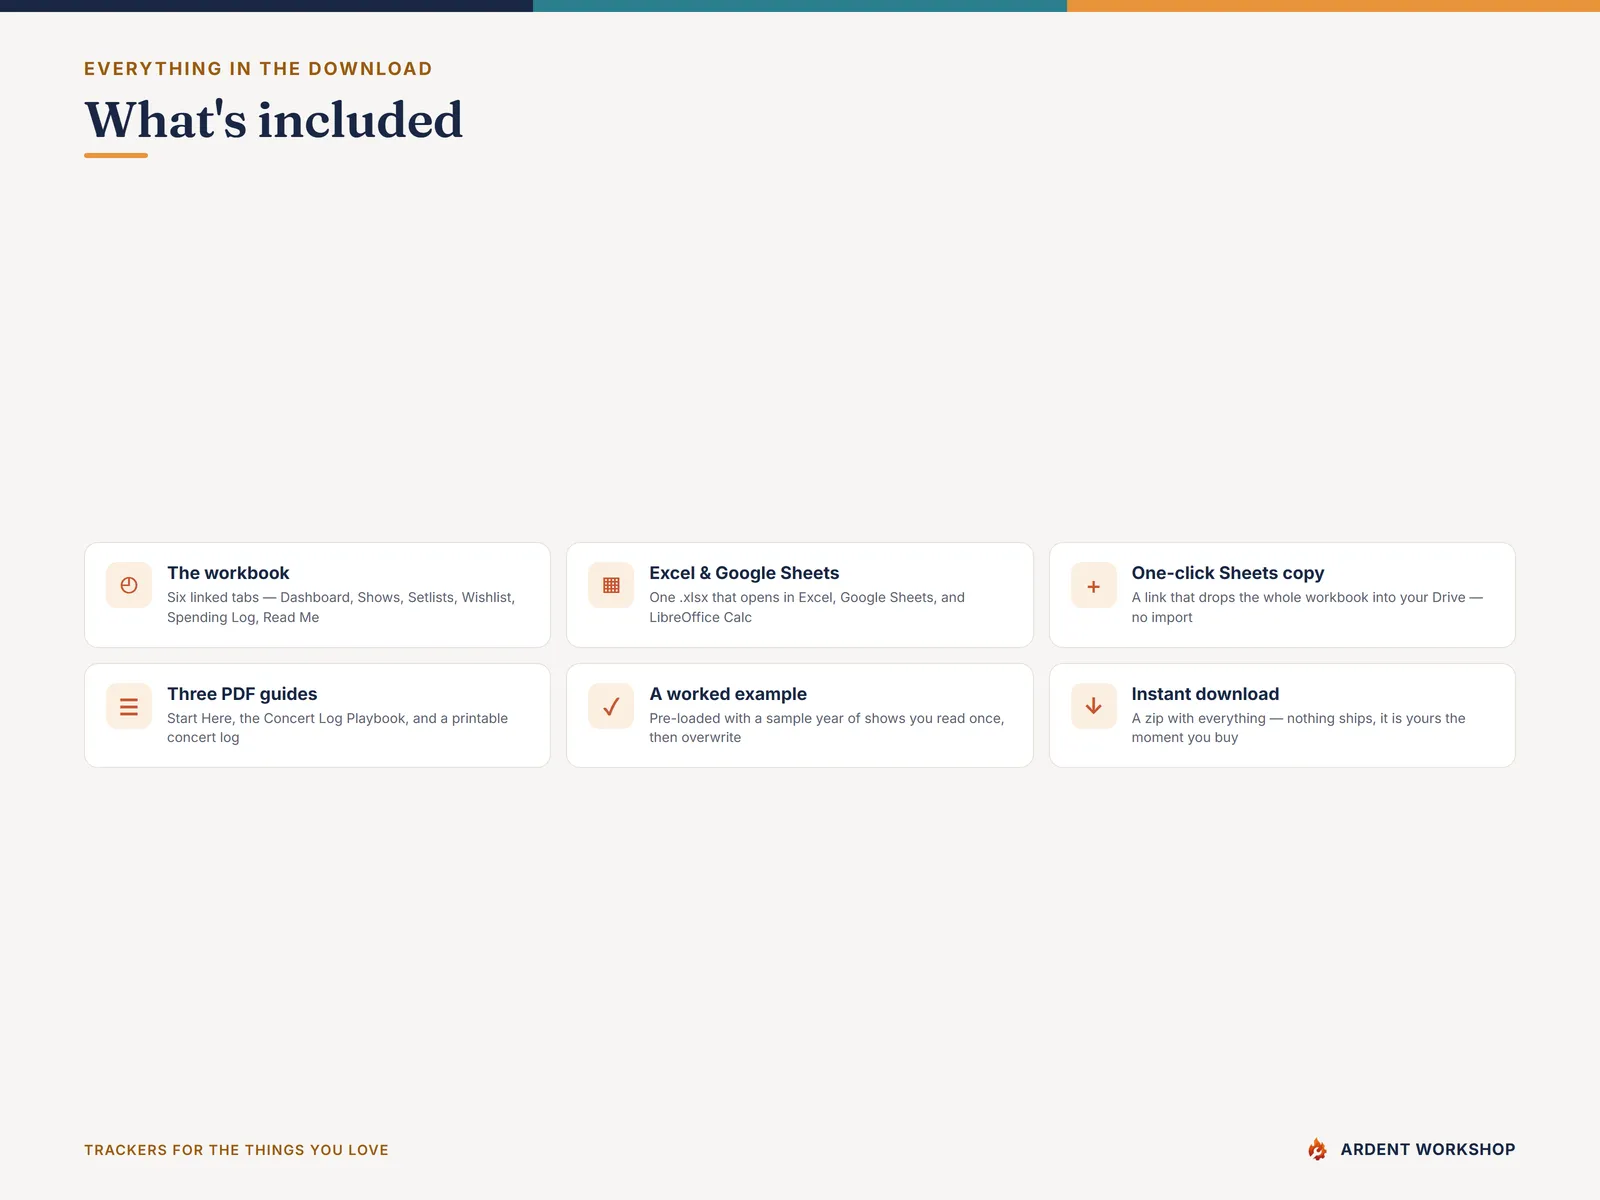Click the list-lines icon for Three PDF guides

click(129, 707)
